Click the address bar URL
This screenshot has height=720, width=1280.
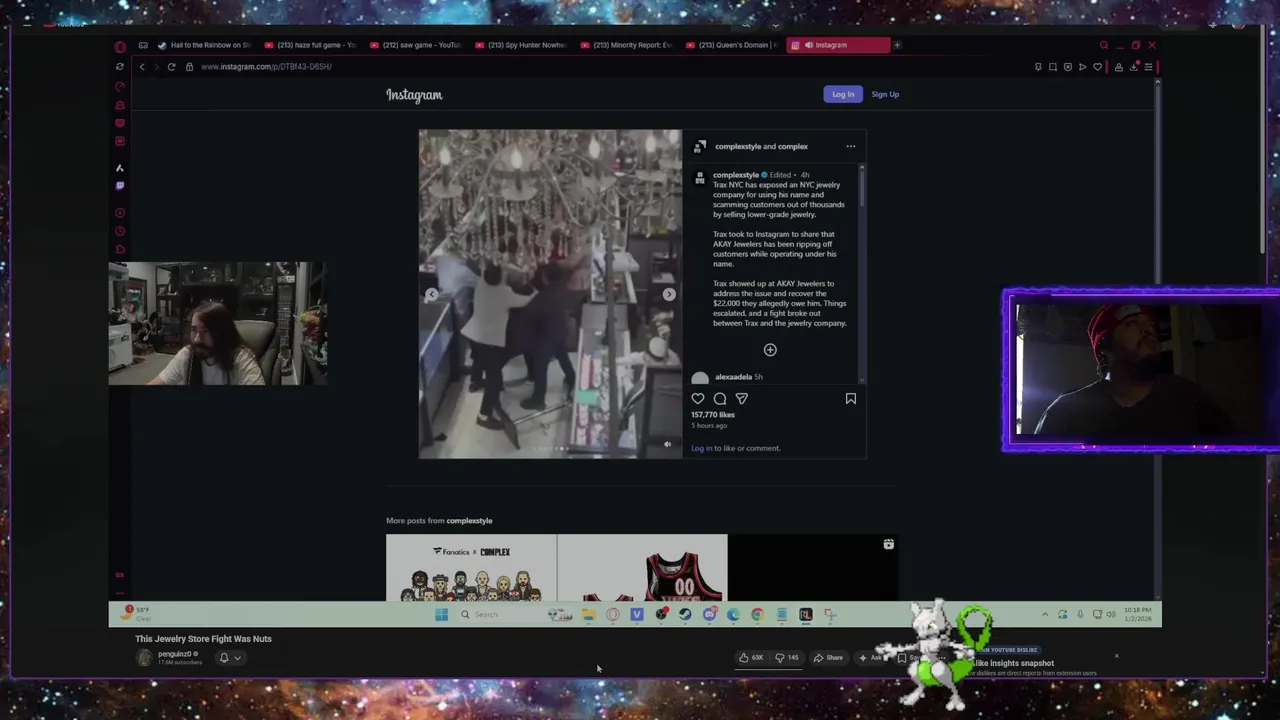266,67
